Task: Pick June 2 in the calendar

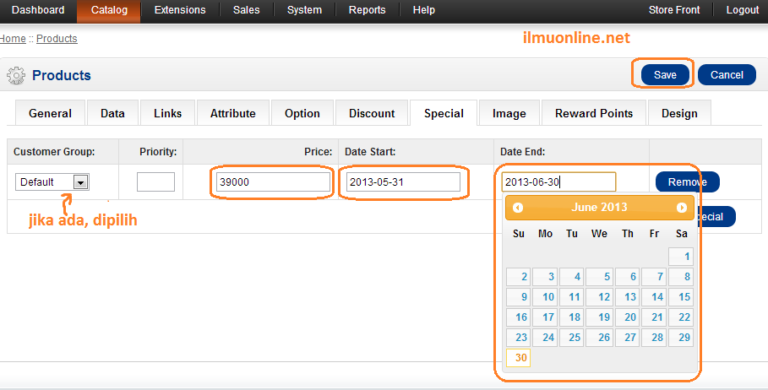Action: [518, 277]
